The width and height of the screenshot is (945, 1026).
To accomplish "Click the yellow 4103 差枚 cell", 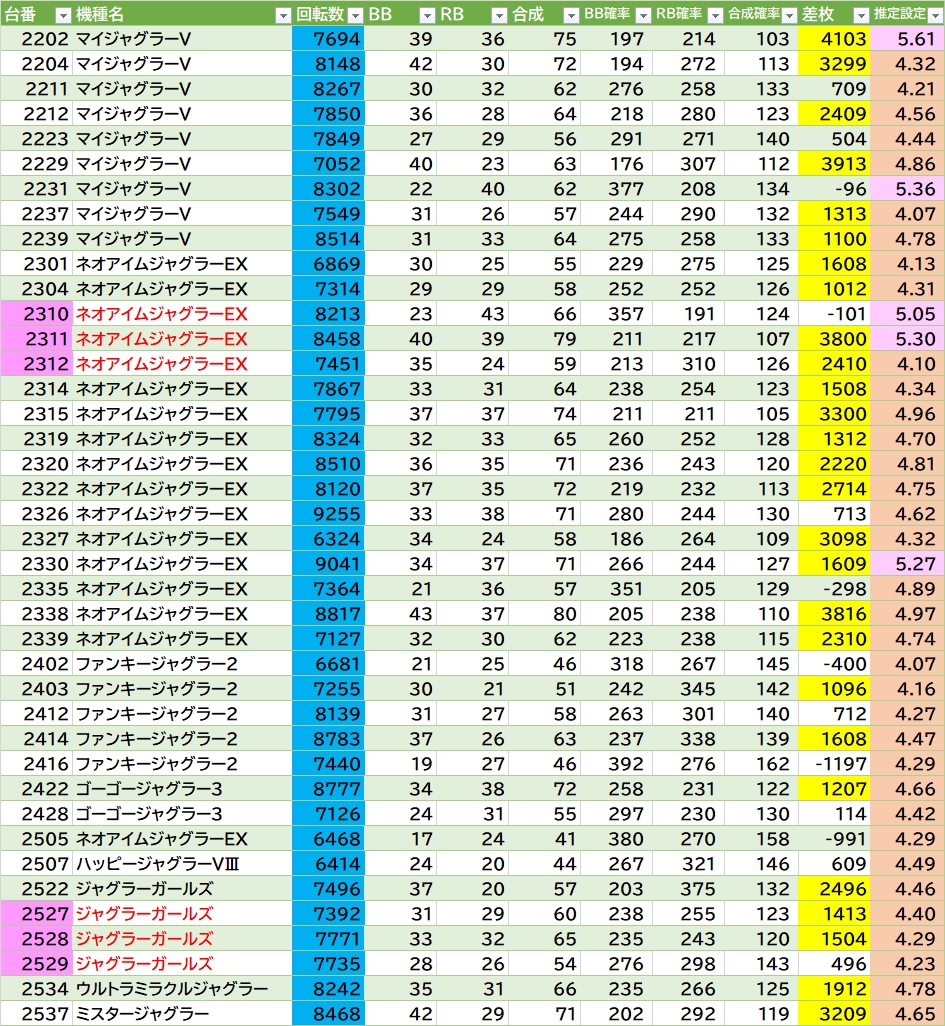I will point(834,39).
